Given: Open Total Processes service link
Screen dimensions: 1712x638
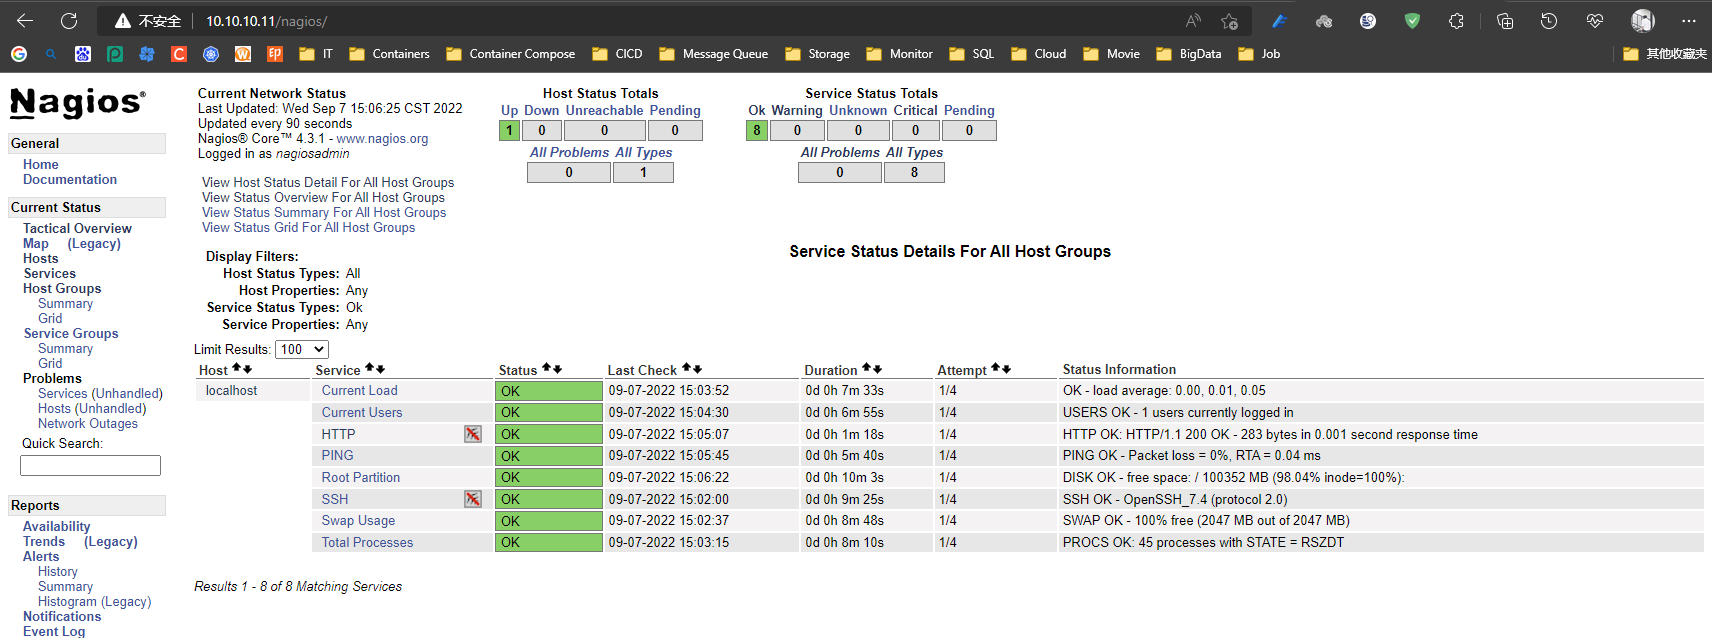Looking at the screenshot, I should pos(367,542).
